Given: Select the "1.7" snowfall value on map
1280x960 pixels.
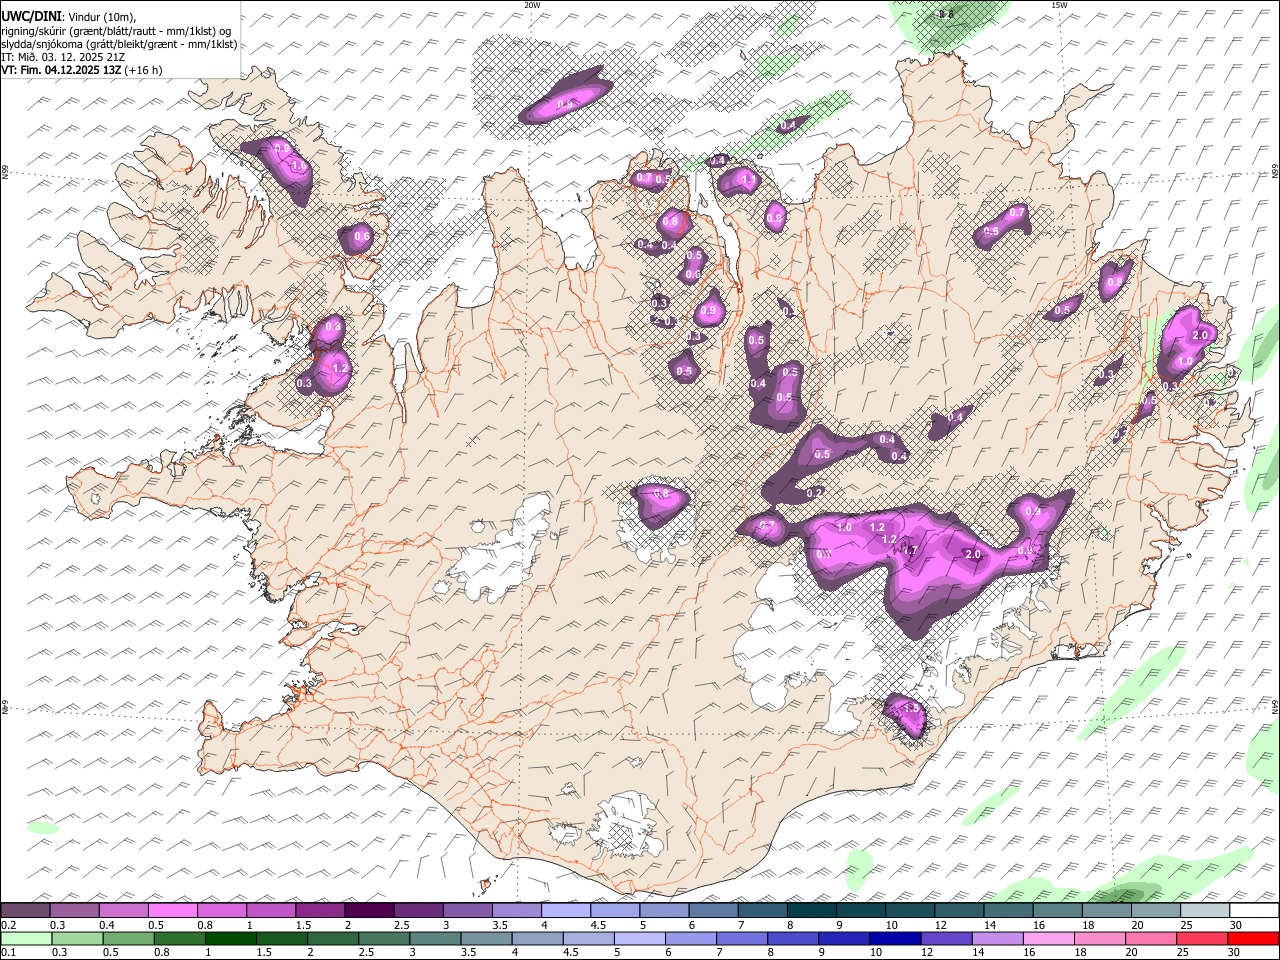Looking at the screenshot, I should pyautogui.click(x=909, y=549).
